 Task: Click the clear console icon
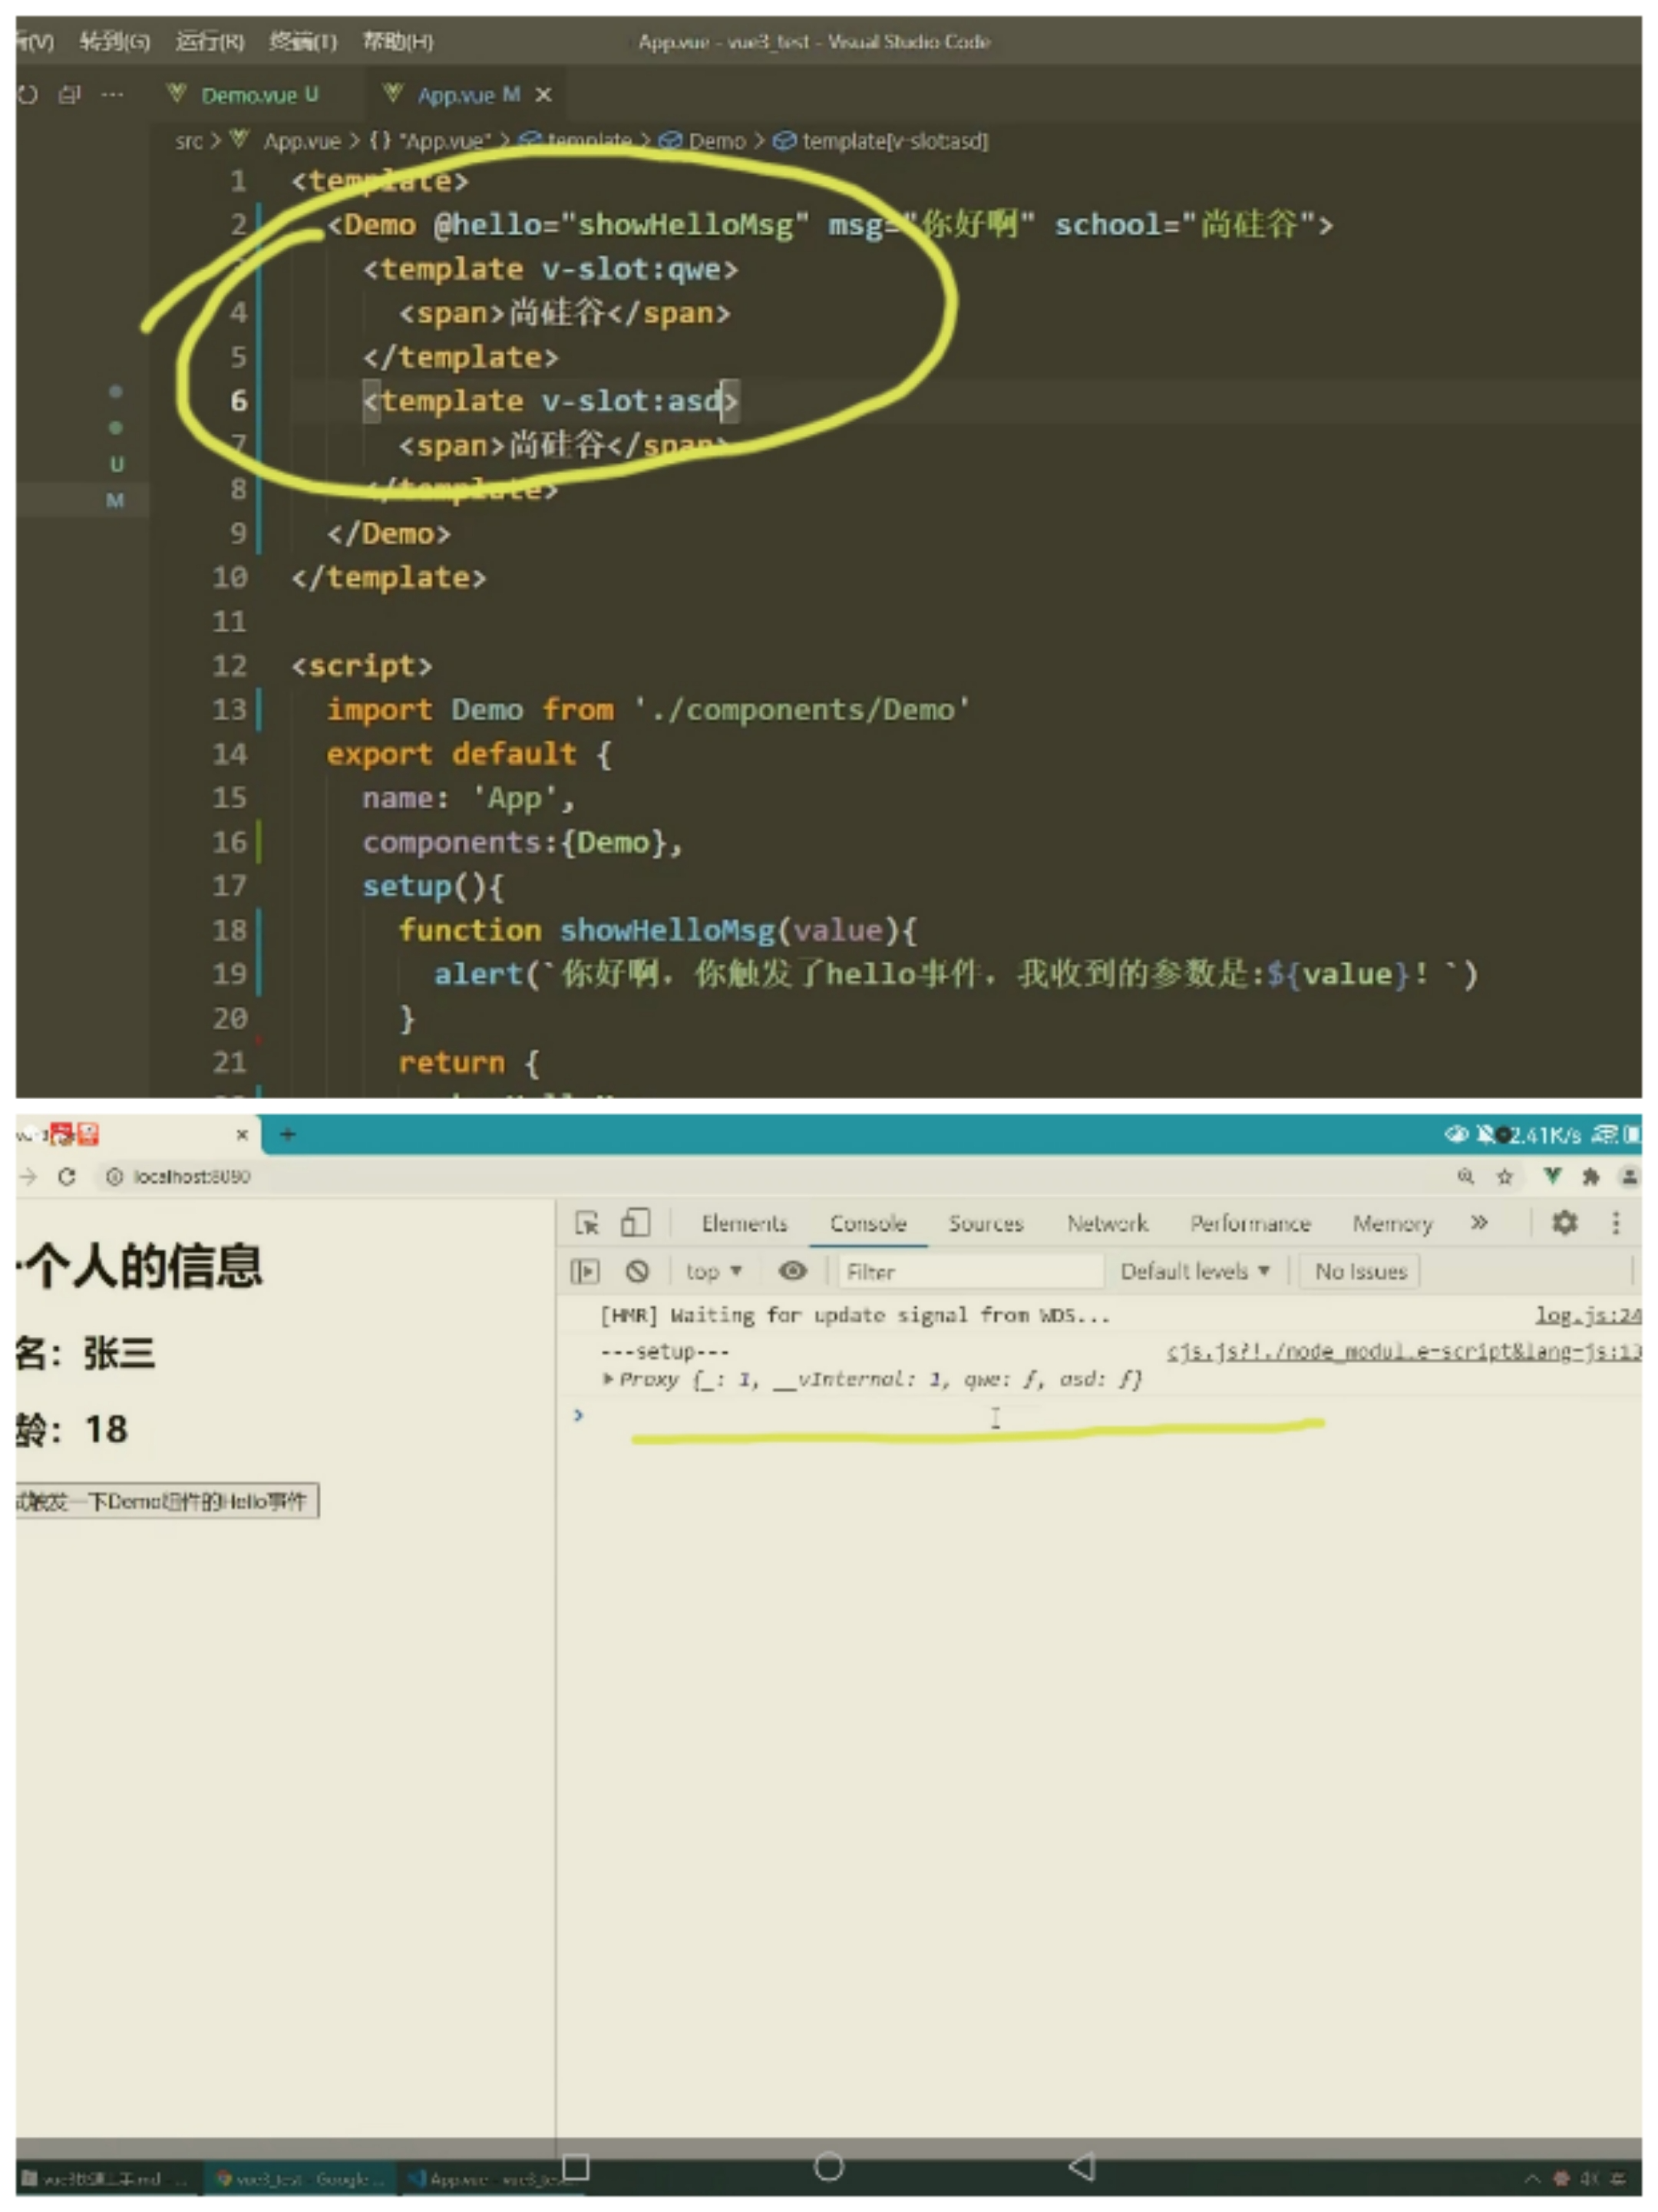[x=637, y=1271]
